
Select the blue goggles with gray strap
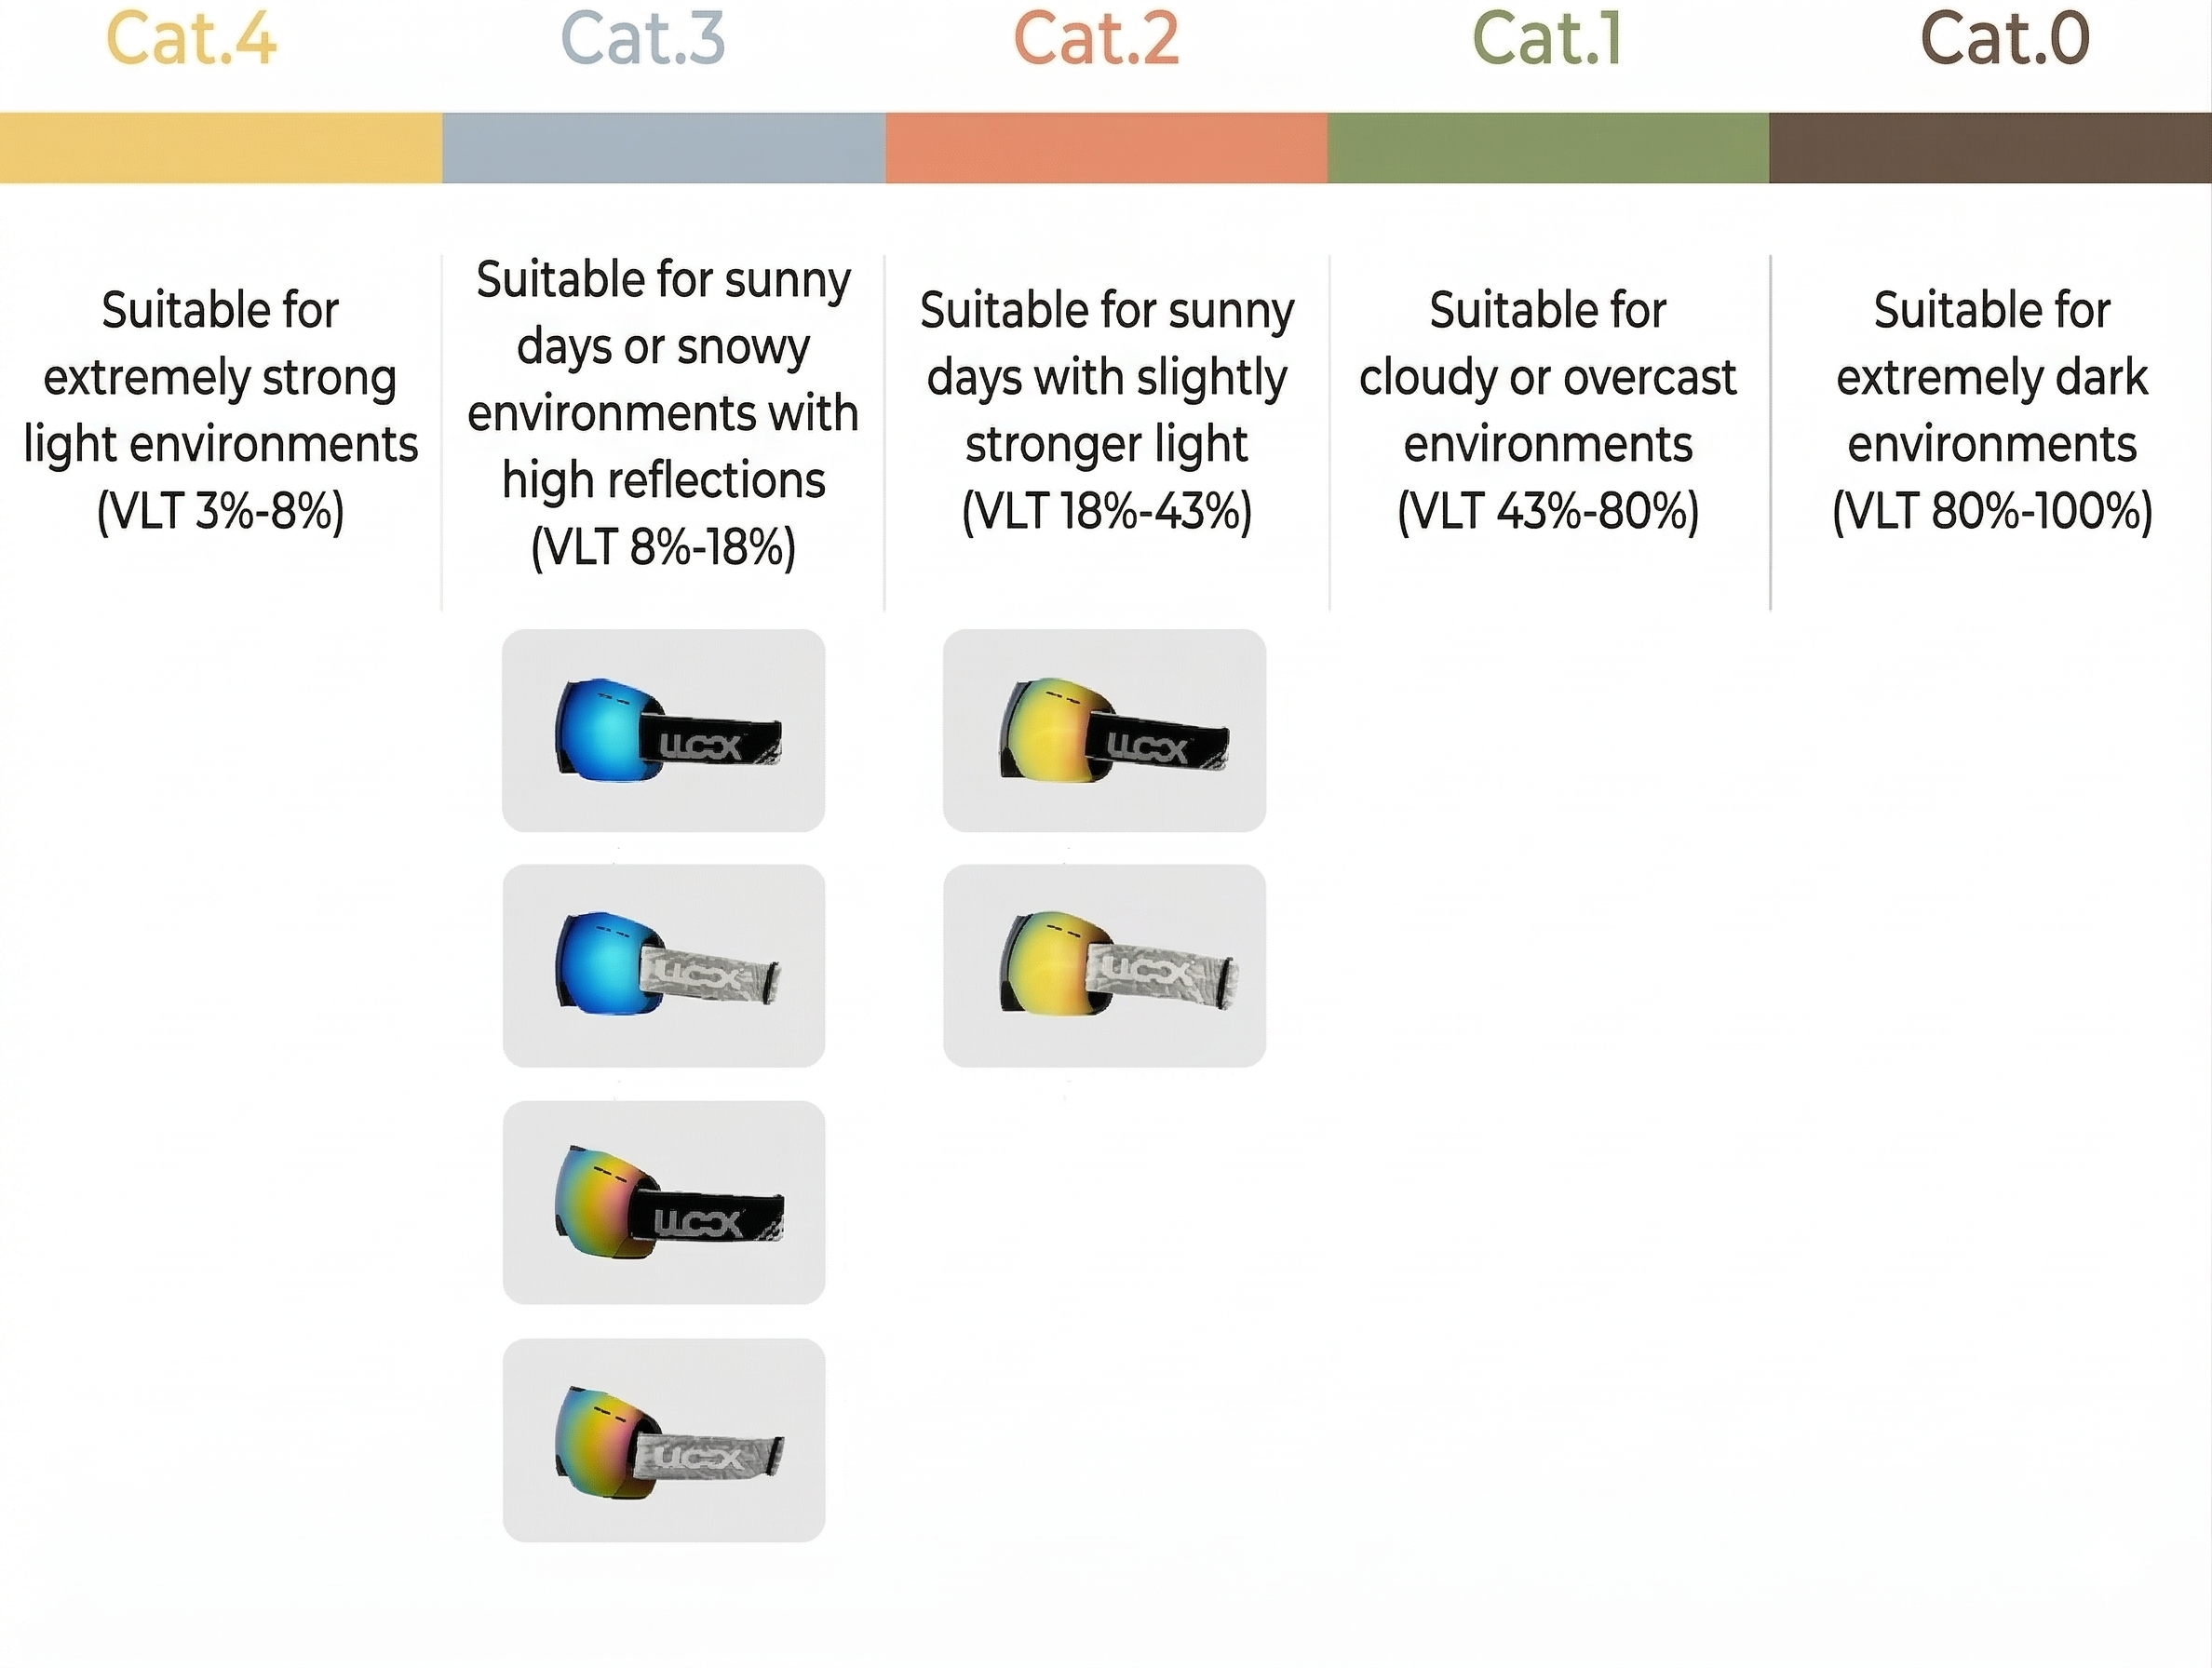coord(663,966)
